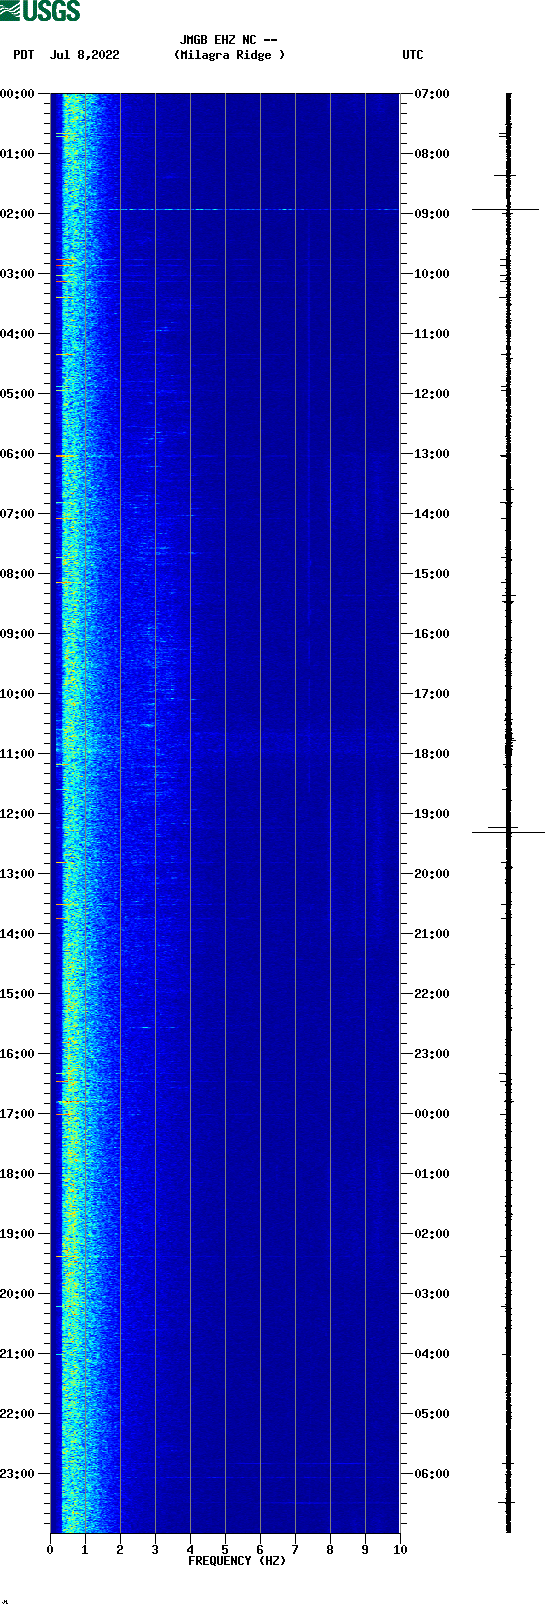Click the FREQUENCY (HZ) axis title
The image size is (552, 1613).
pyautogui.click(x=237, y=1561)
